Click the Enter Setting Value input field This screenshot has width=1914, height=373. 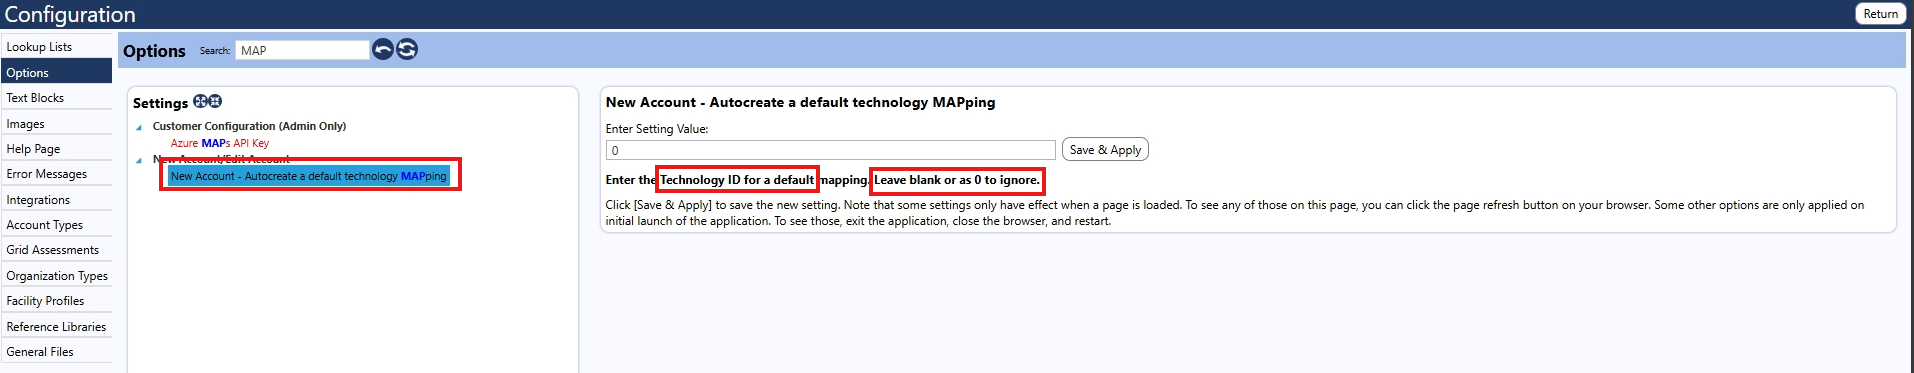tap(830, 150)
